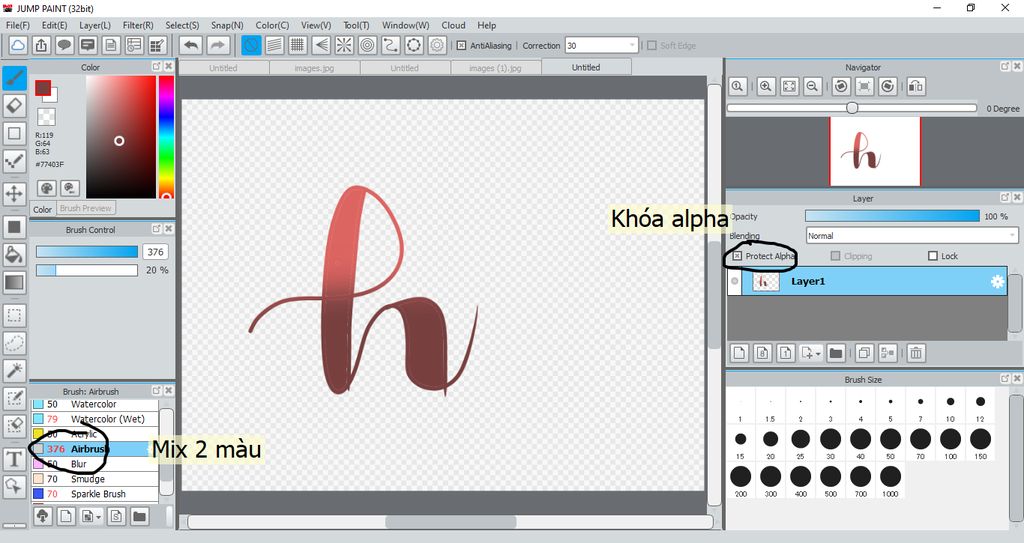The width and height of the screenshot is (1024, 543).
Task: Open the Snap menu
Action: point(227,25)
